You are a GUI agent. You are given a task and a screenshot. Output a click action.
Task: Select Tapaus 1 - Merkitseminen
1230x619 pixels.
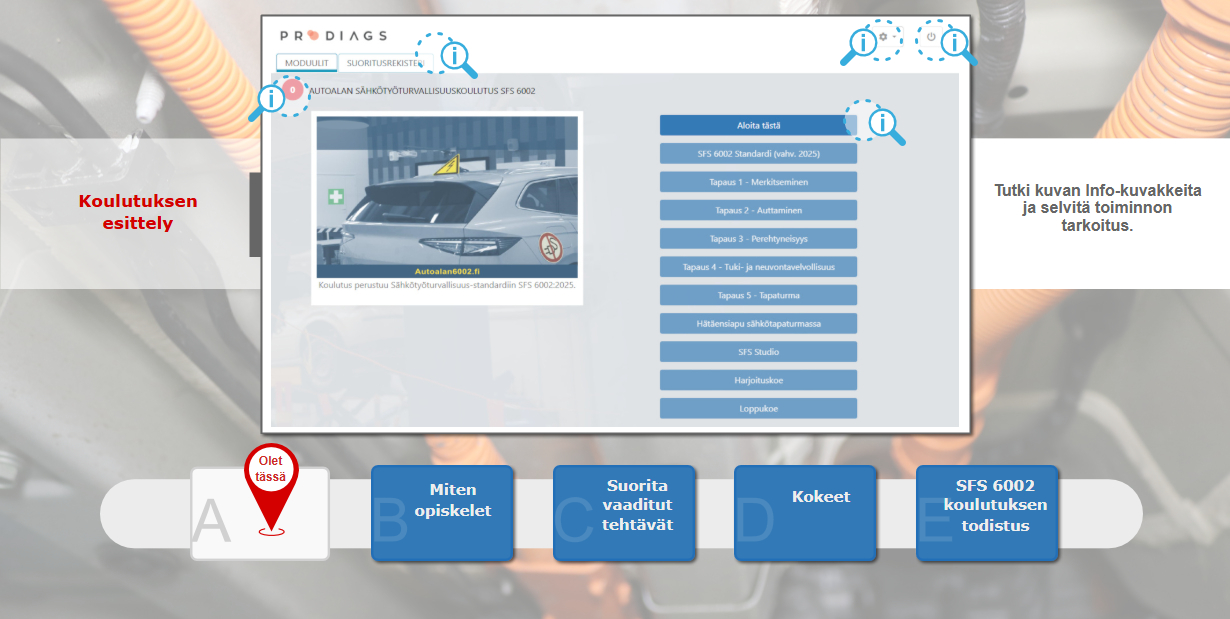[x=758, y=182]
